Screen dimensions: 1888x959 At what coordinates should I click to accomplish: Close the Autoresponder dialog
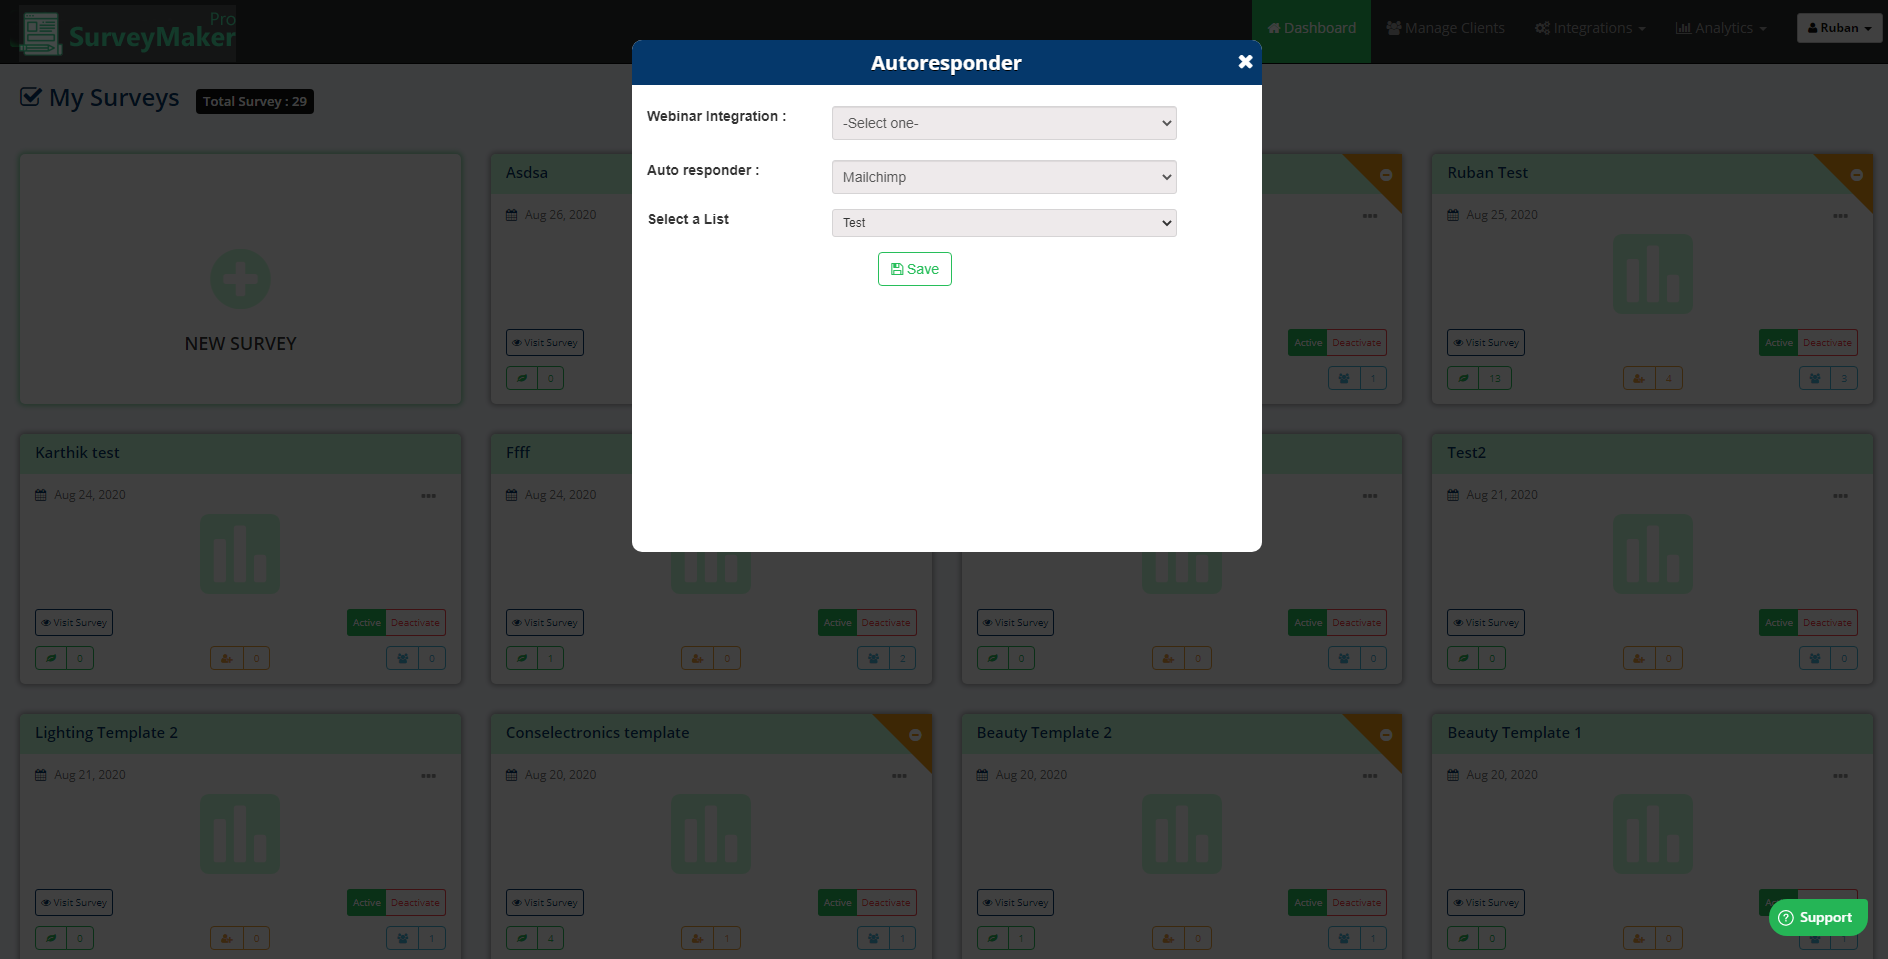pos(1245,61)
